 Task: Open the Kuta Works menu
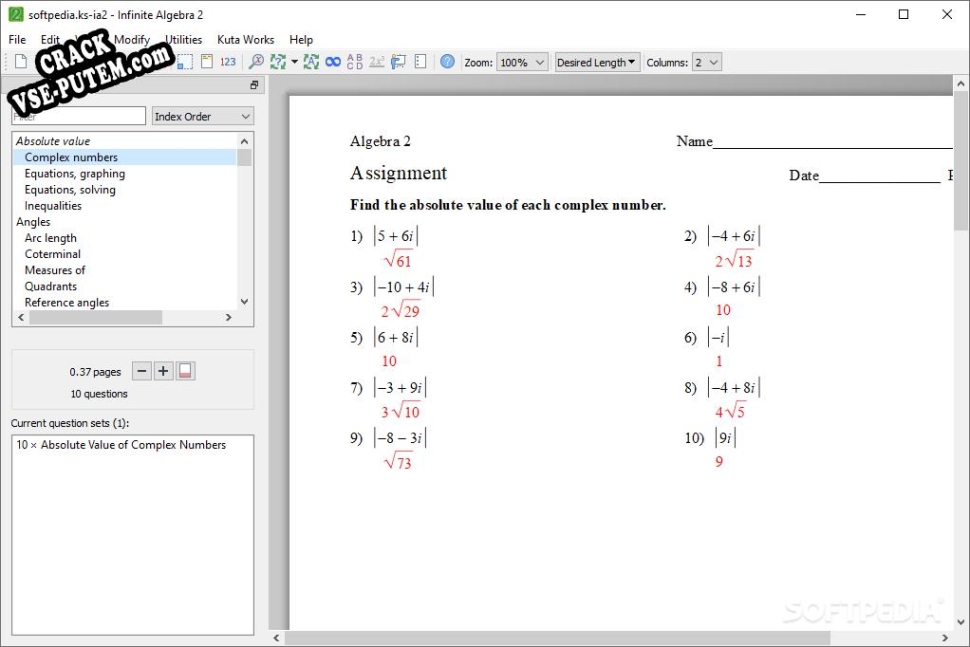246,40
